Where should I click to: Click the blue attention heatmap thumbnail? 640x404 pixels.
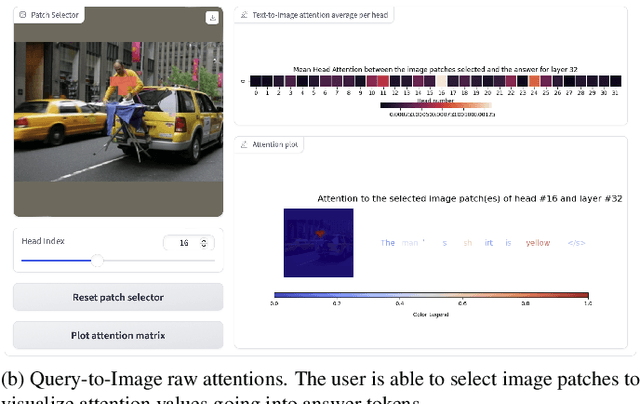319,242
